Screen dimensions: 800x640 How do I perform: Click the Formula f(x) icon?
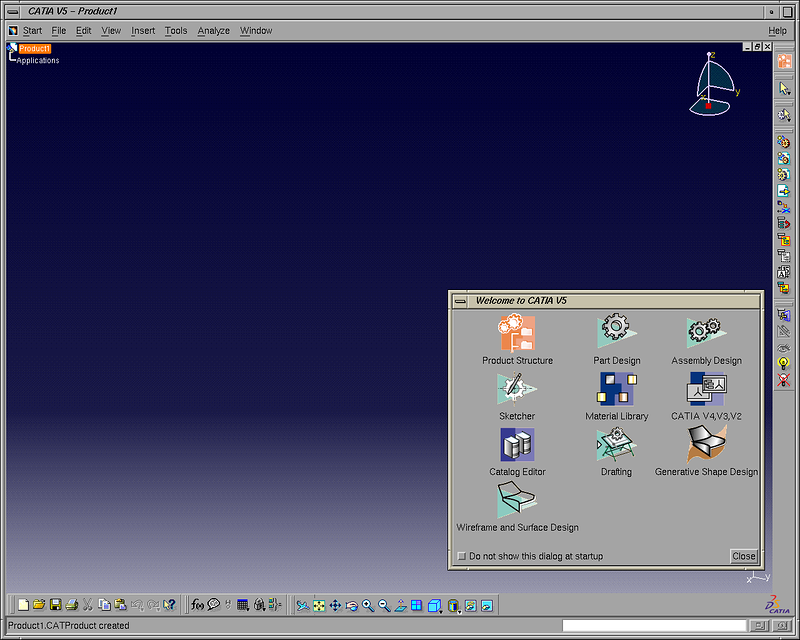(x=198, y=605)
